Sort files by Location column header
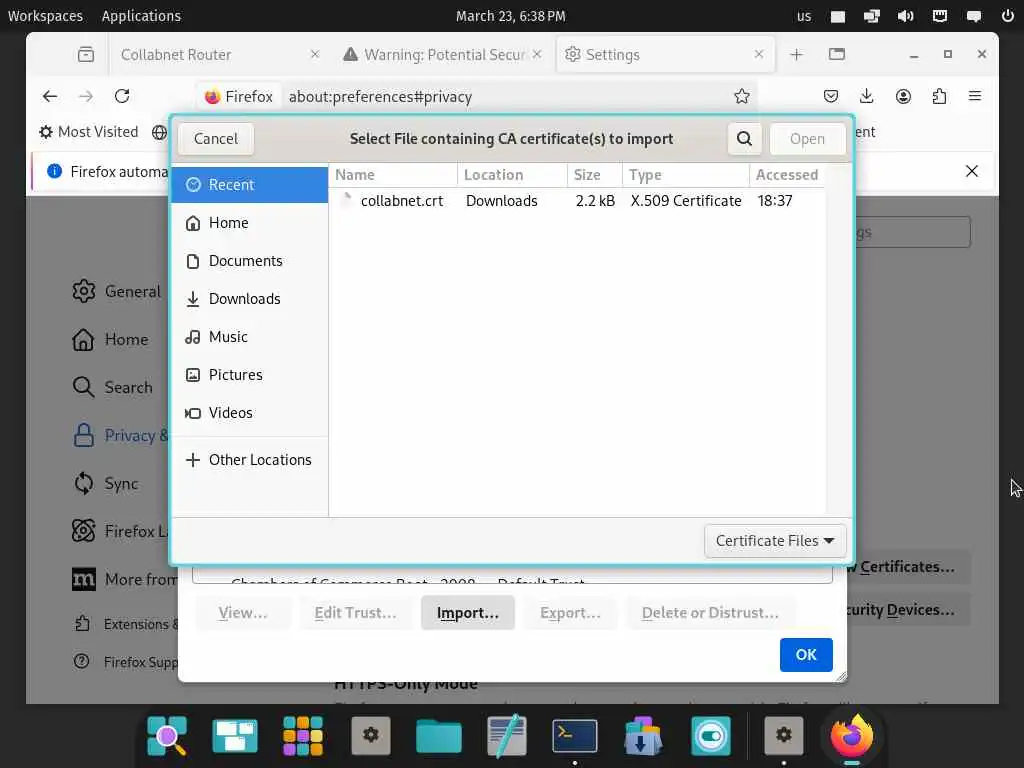Image resolution: width=1024 pixels, height=768 pixels. click(x=512, y=174)
